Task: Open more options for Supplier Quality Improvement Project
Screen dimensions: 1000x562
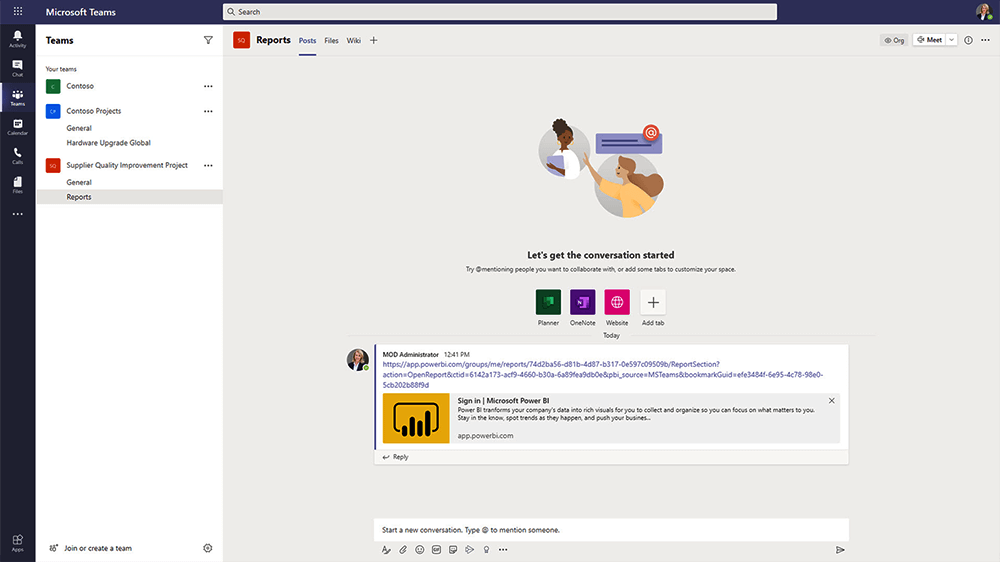Action: [208, 165]
